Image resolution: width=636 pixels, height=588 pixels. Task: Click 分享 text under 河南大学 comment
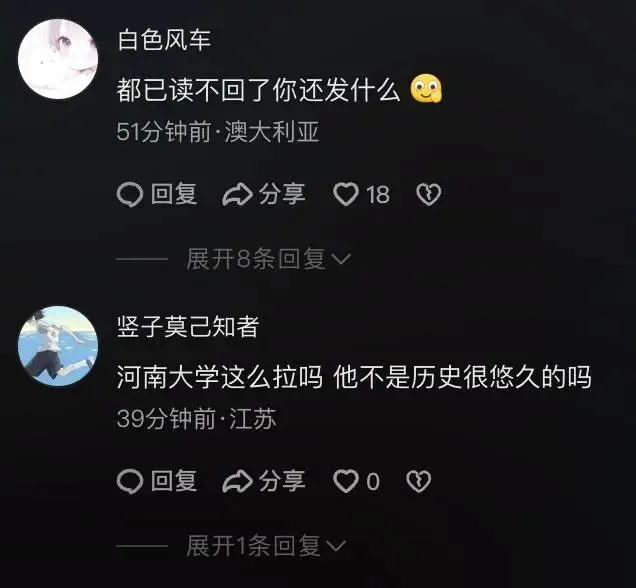[282, 481]
